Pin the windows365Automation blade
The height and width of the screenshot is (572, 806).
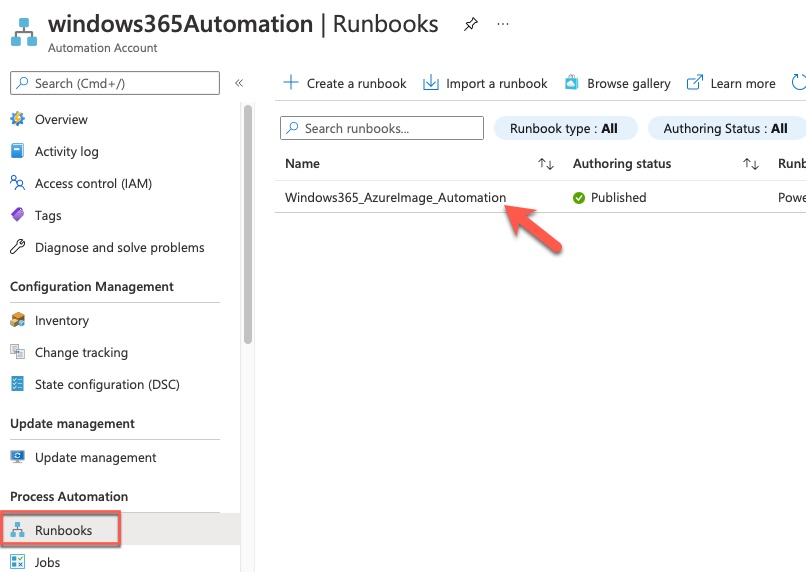470,24
